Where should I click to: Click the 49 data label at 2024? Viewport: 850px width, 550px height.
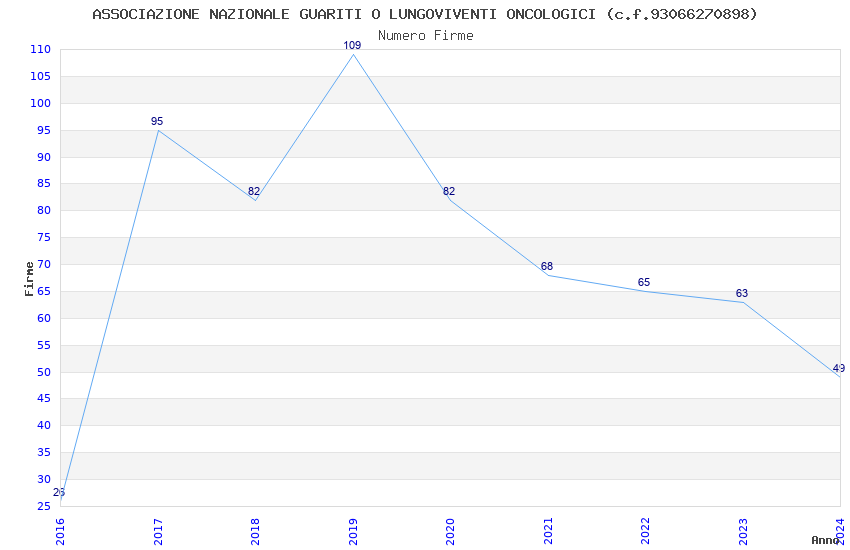click(x=839, y=368)
